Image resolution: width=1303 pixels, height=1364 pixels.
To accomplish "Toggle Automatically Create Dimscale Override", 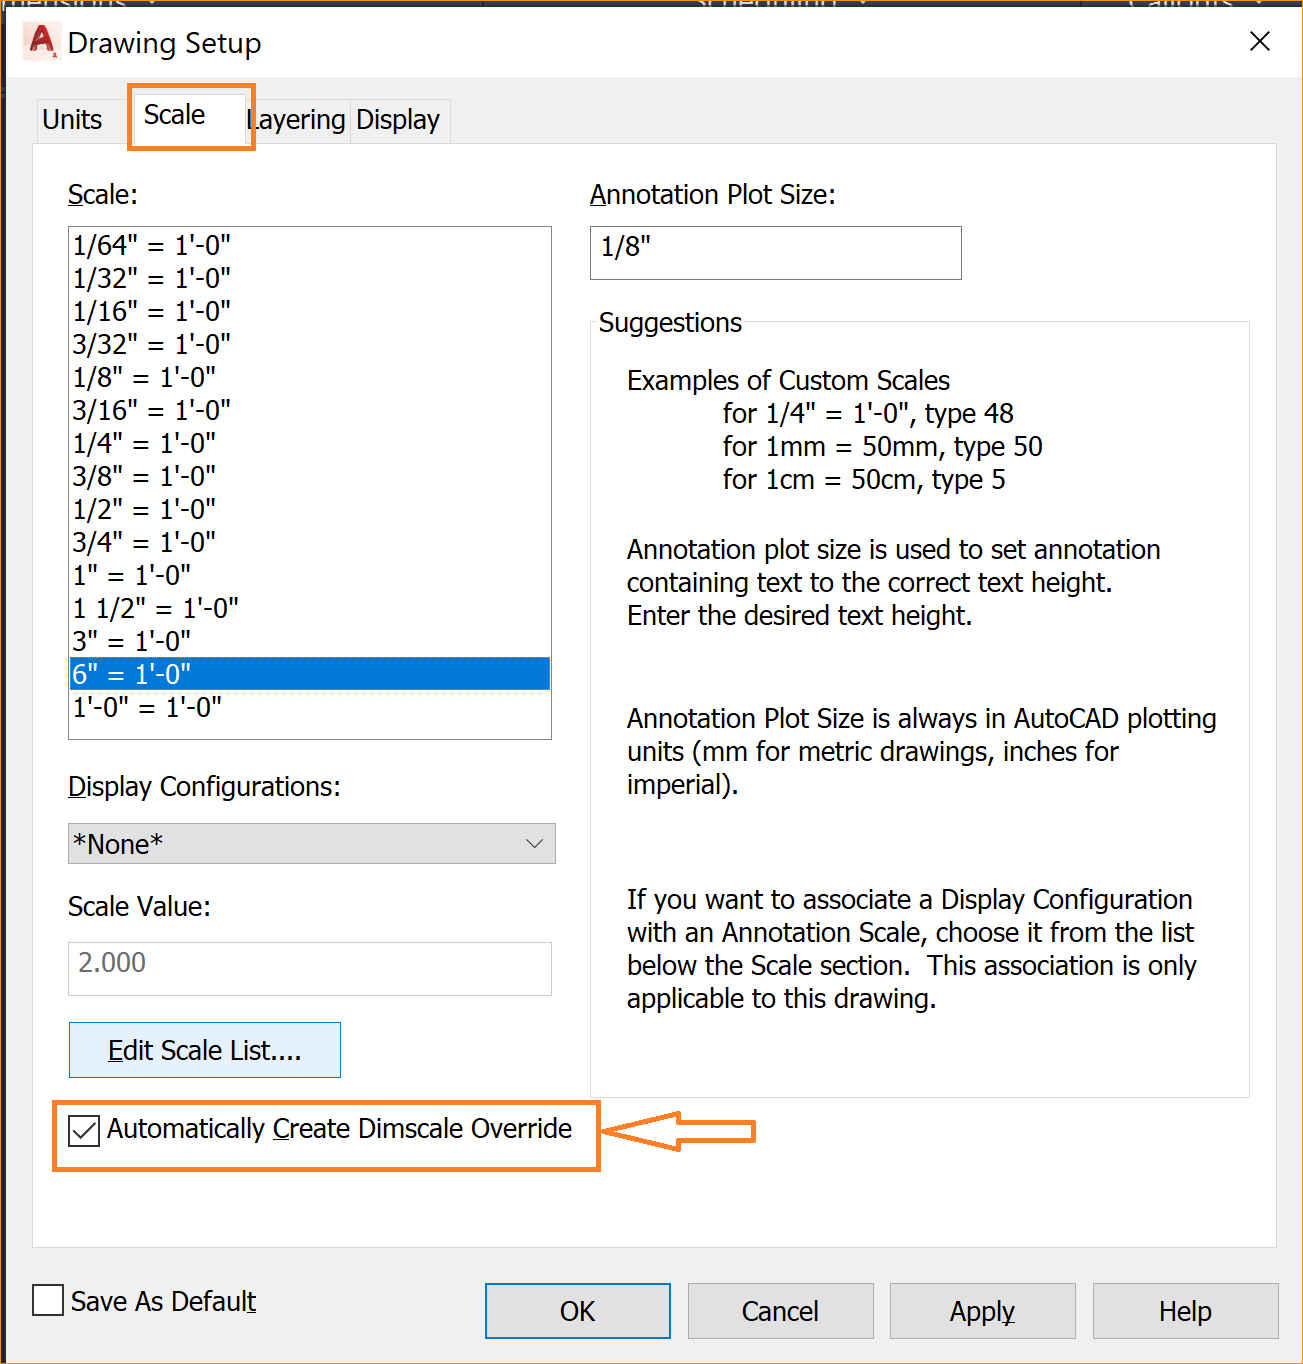I will pyautogui.click(x=84, y=1131).
